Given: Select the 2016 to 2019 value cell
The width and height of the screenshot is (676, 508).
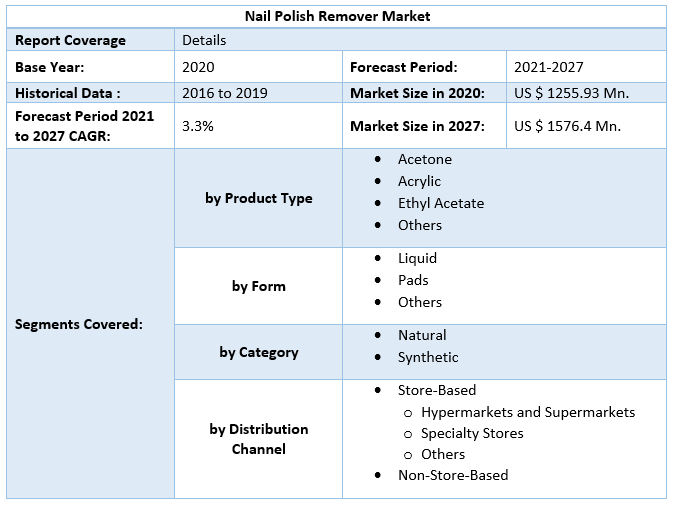Looking at the screenshot, I should (223, 92).
